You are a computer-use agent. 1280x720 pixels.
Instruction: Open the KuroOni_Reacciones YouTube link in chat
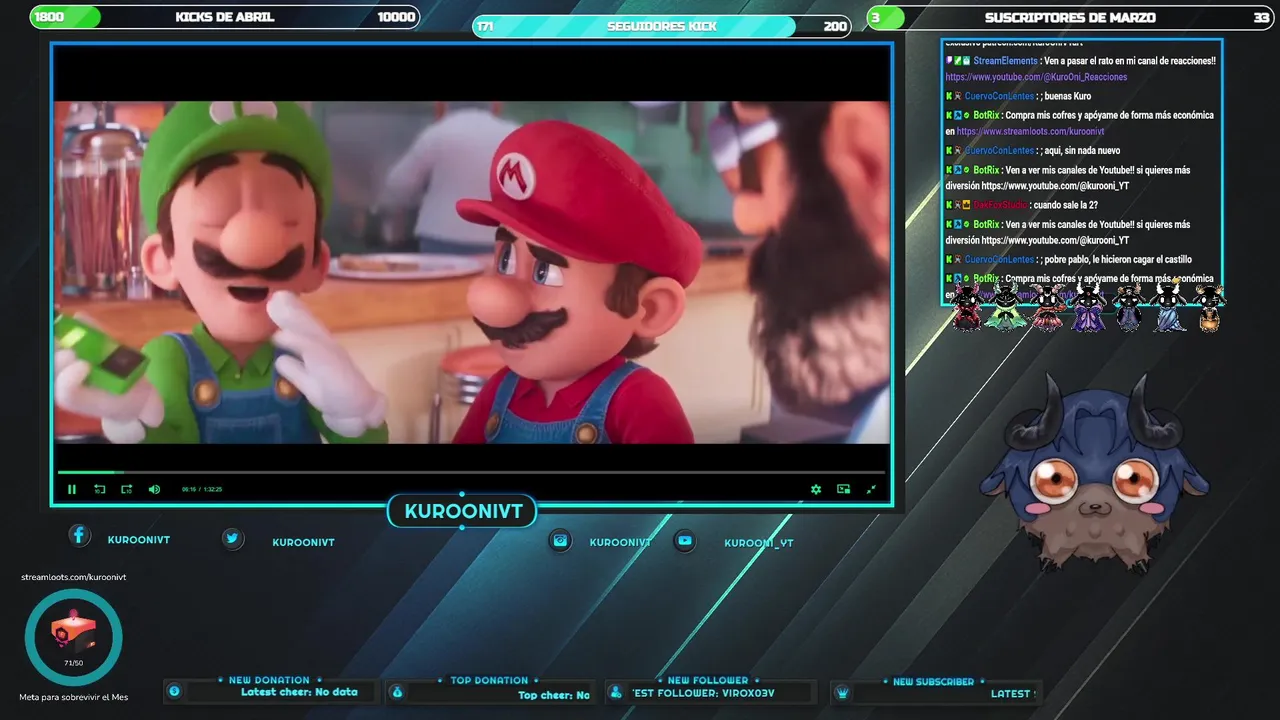click(1036, 77)
